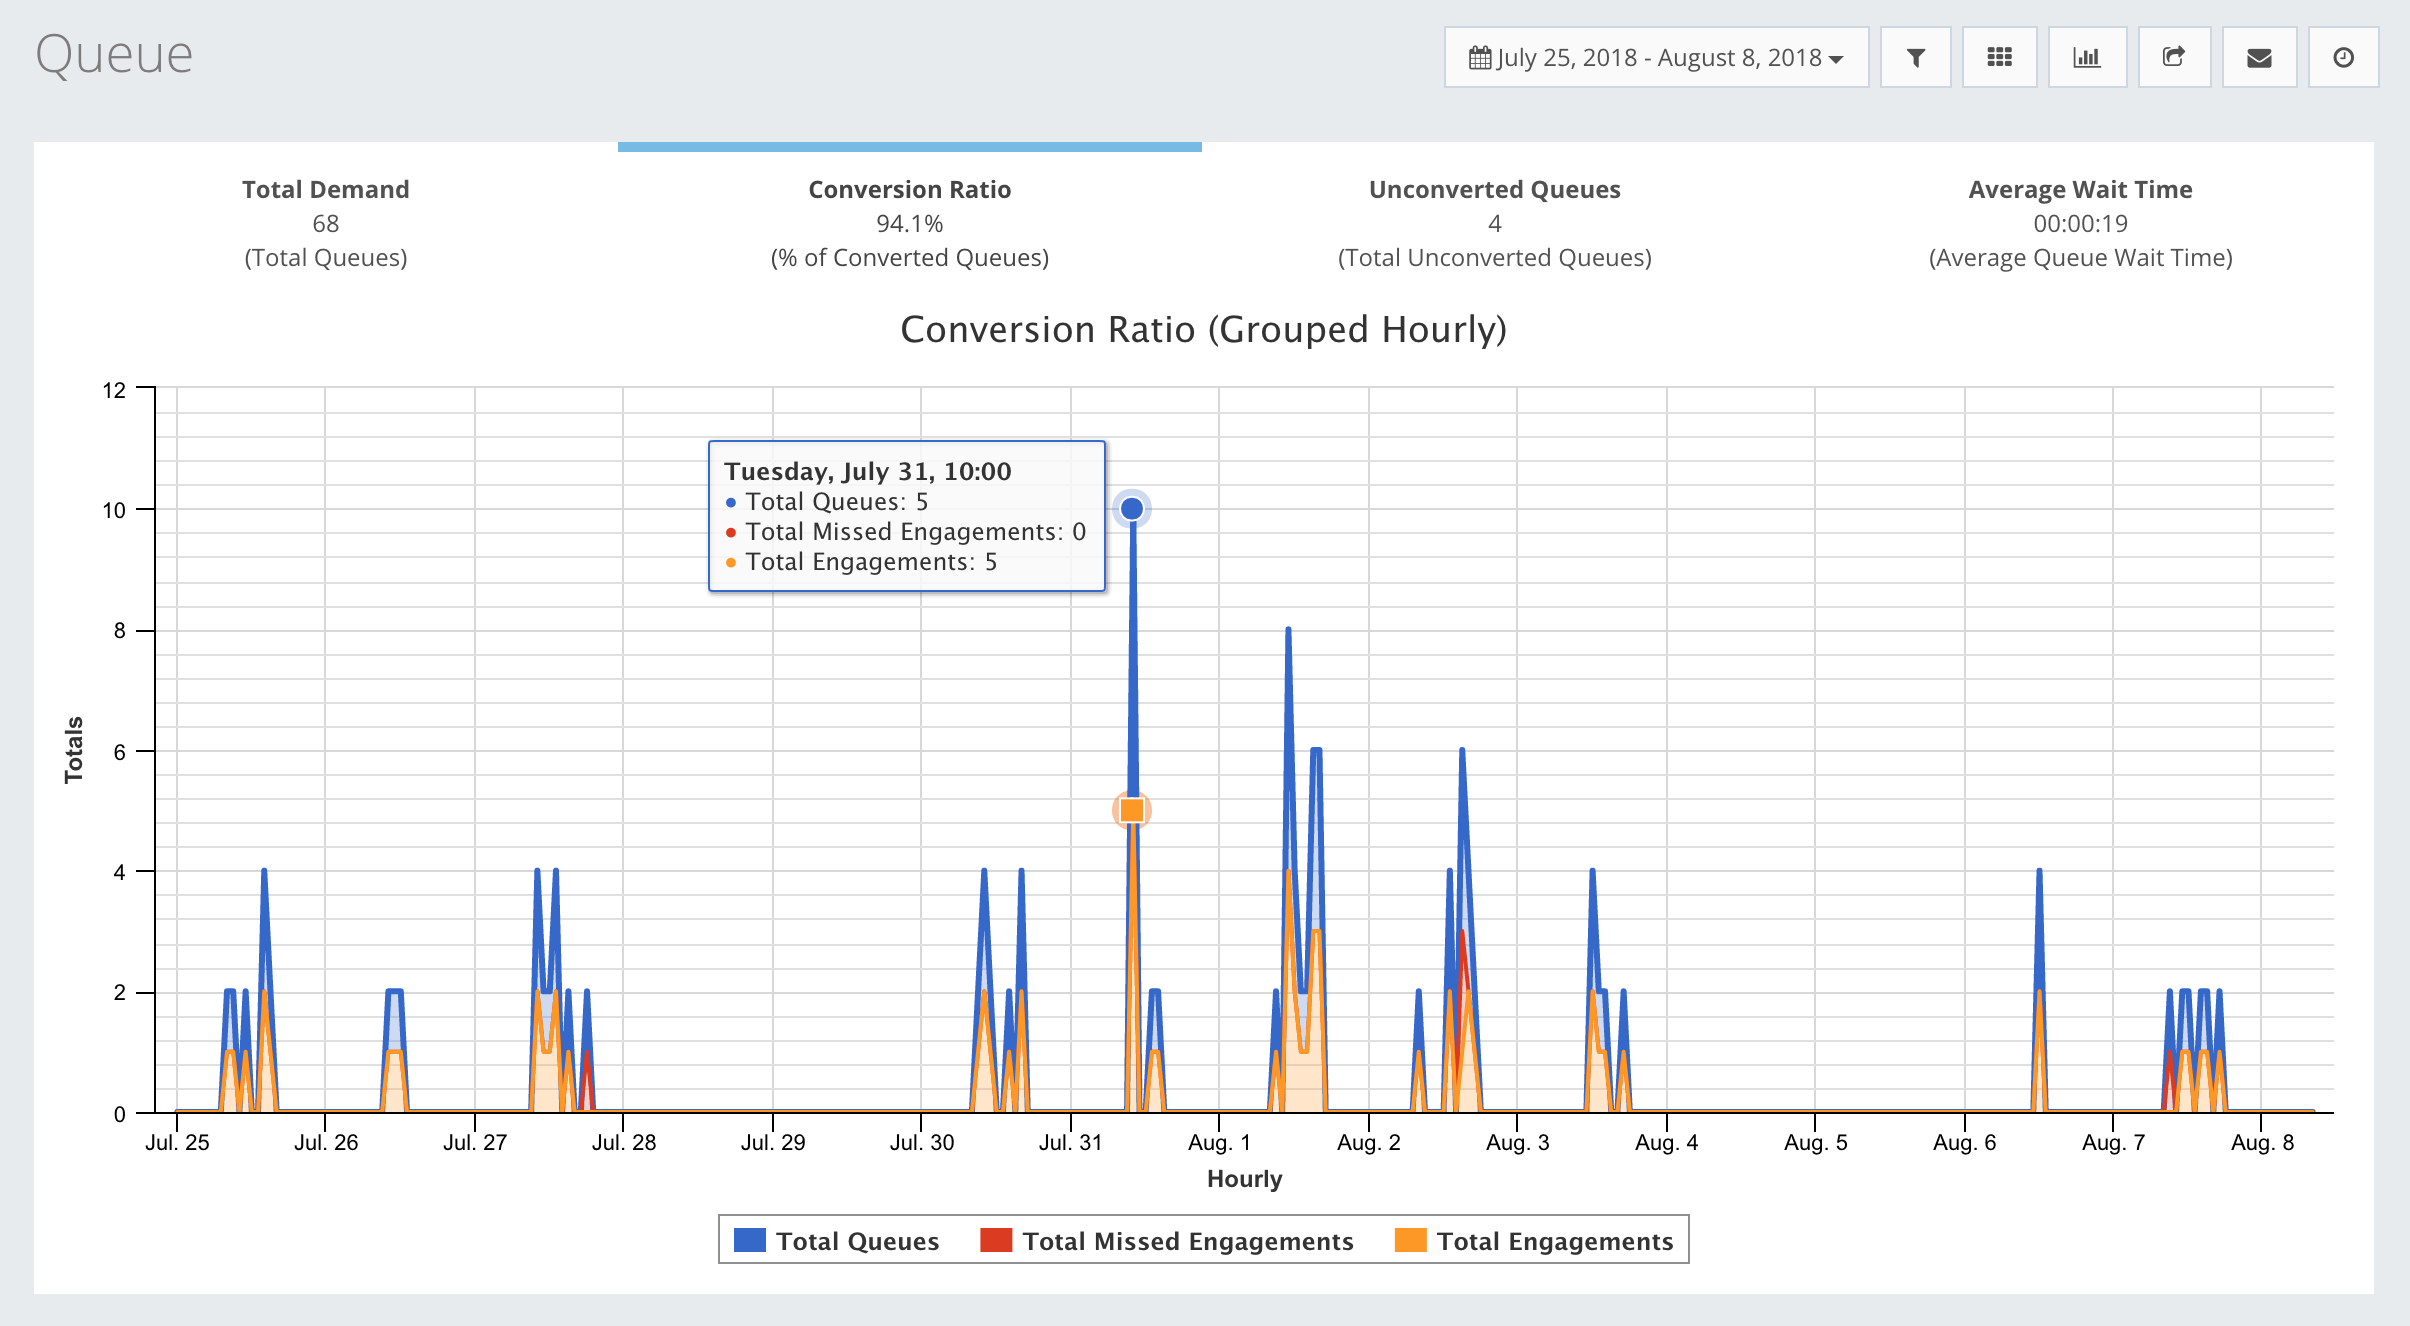Toggle Total Engagements legend series
Viewport: 2410px width, 1326px height.
click(x=1554, y=1241)
